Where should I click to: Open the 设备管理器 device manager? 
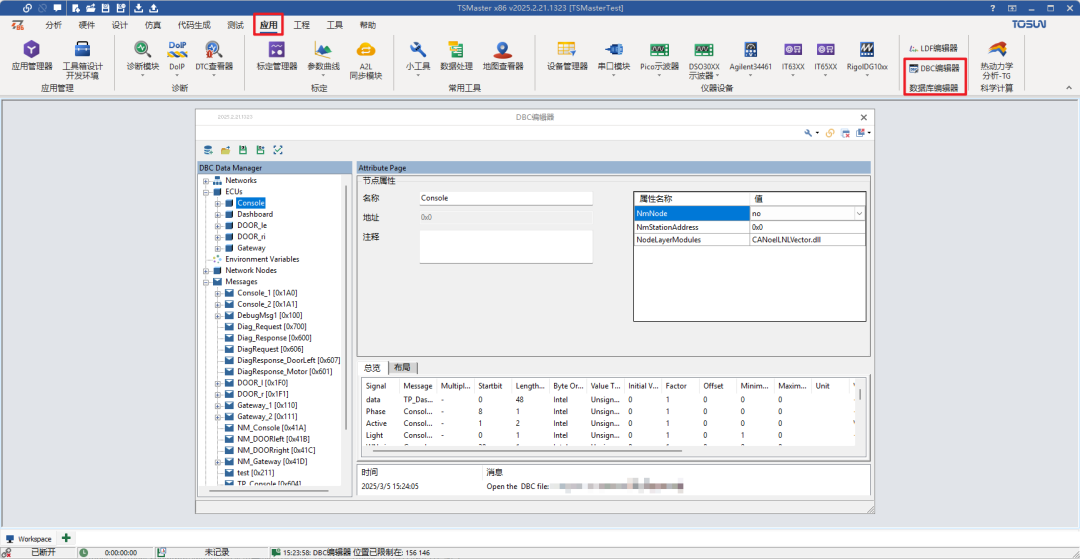tap(567, 55)
